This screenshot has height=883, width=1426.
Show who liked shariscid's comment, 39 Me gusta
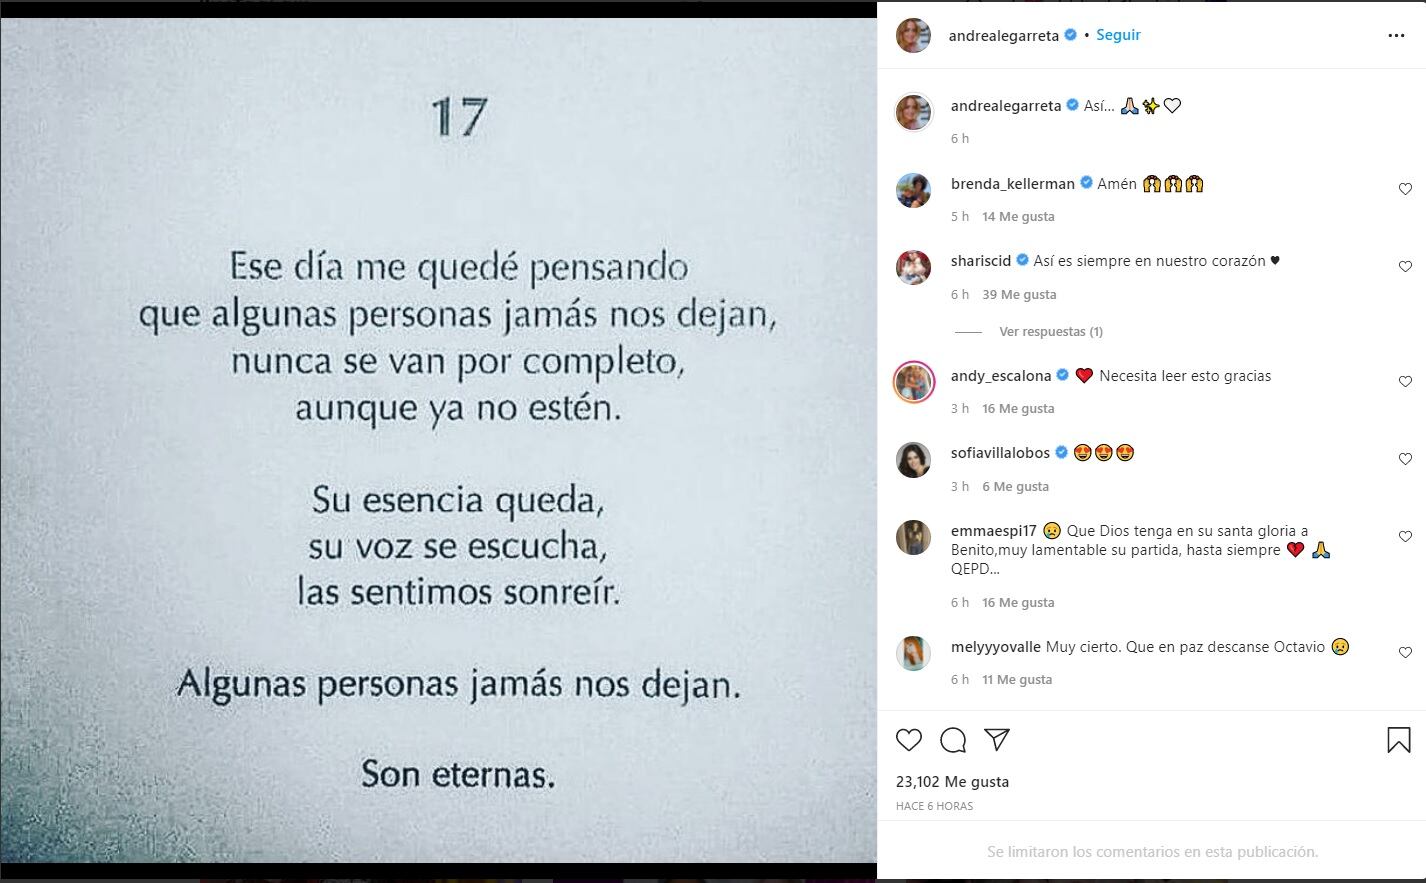click(x=1019, y=294)
